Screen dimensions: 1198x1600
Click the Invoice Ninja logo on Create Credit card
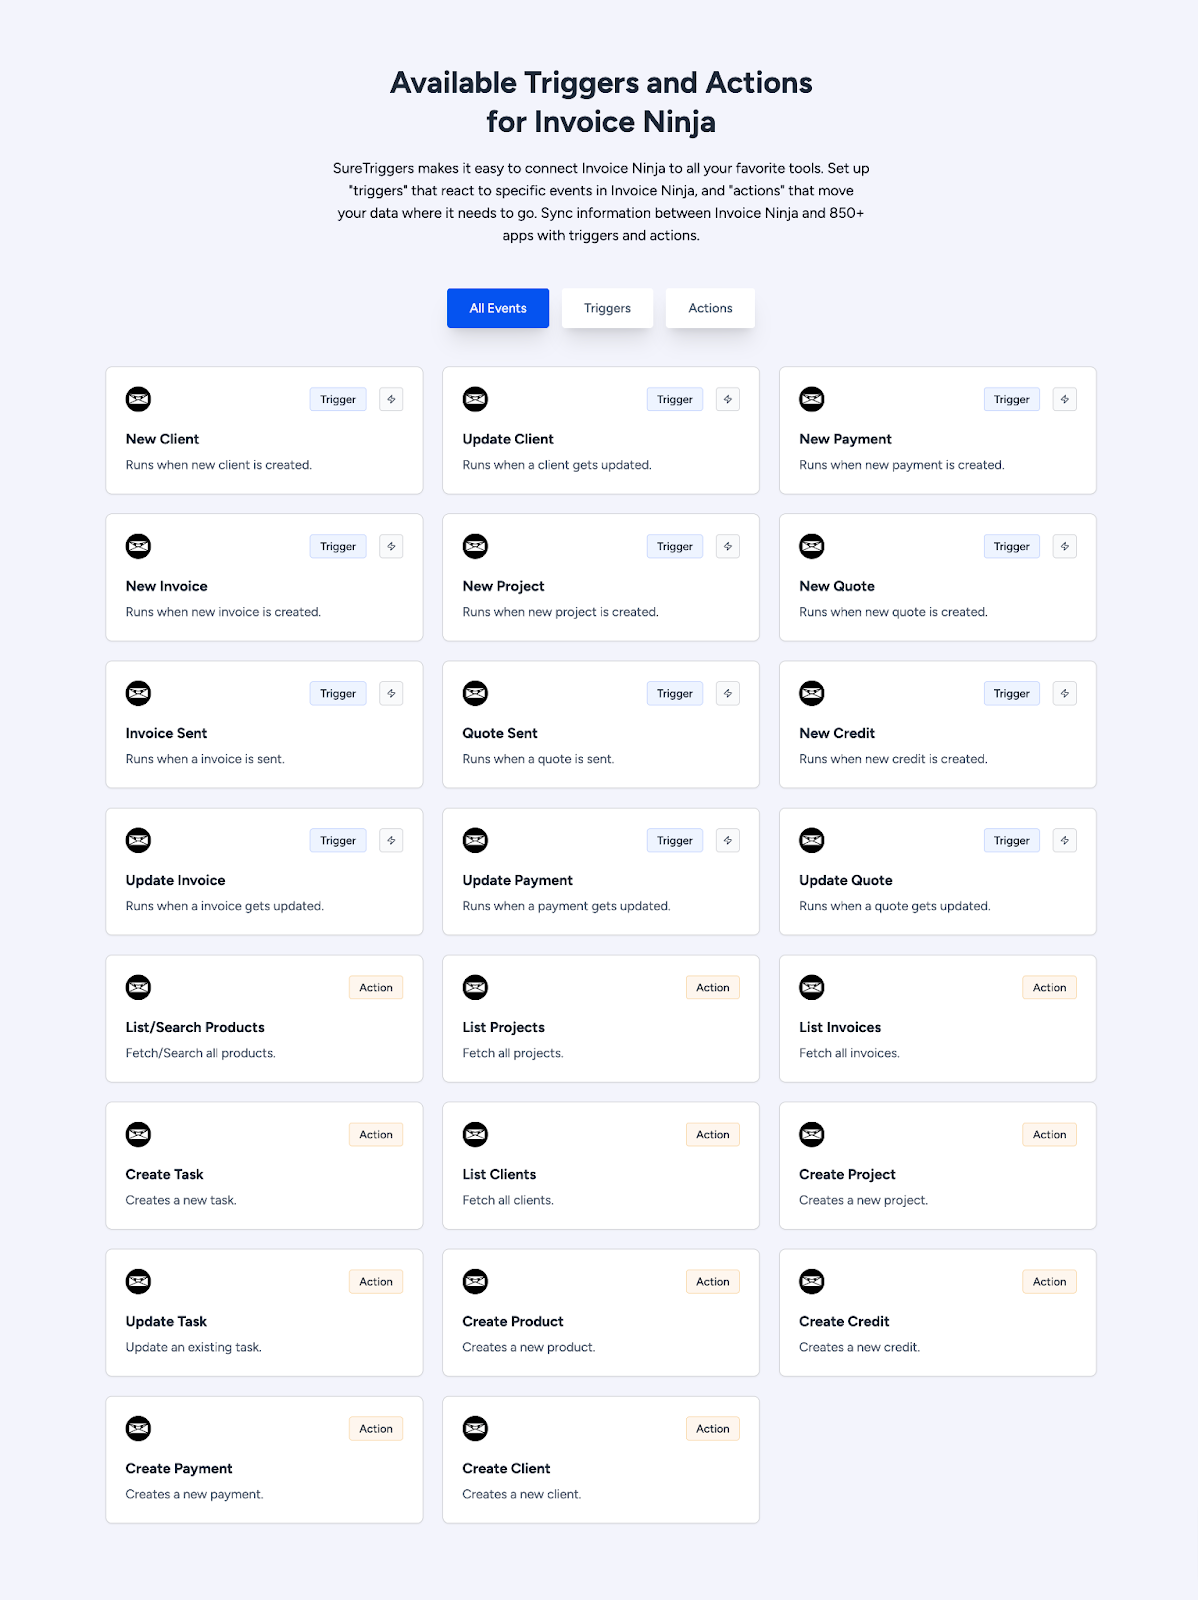(812, 1281)
